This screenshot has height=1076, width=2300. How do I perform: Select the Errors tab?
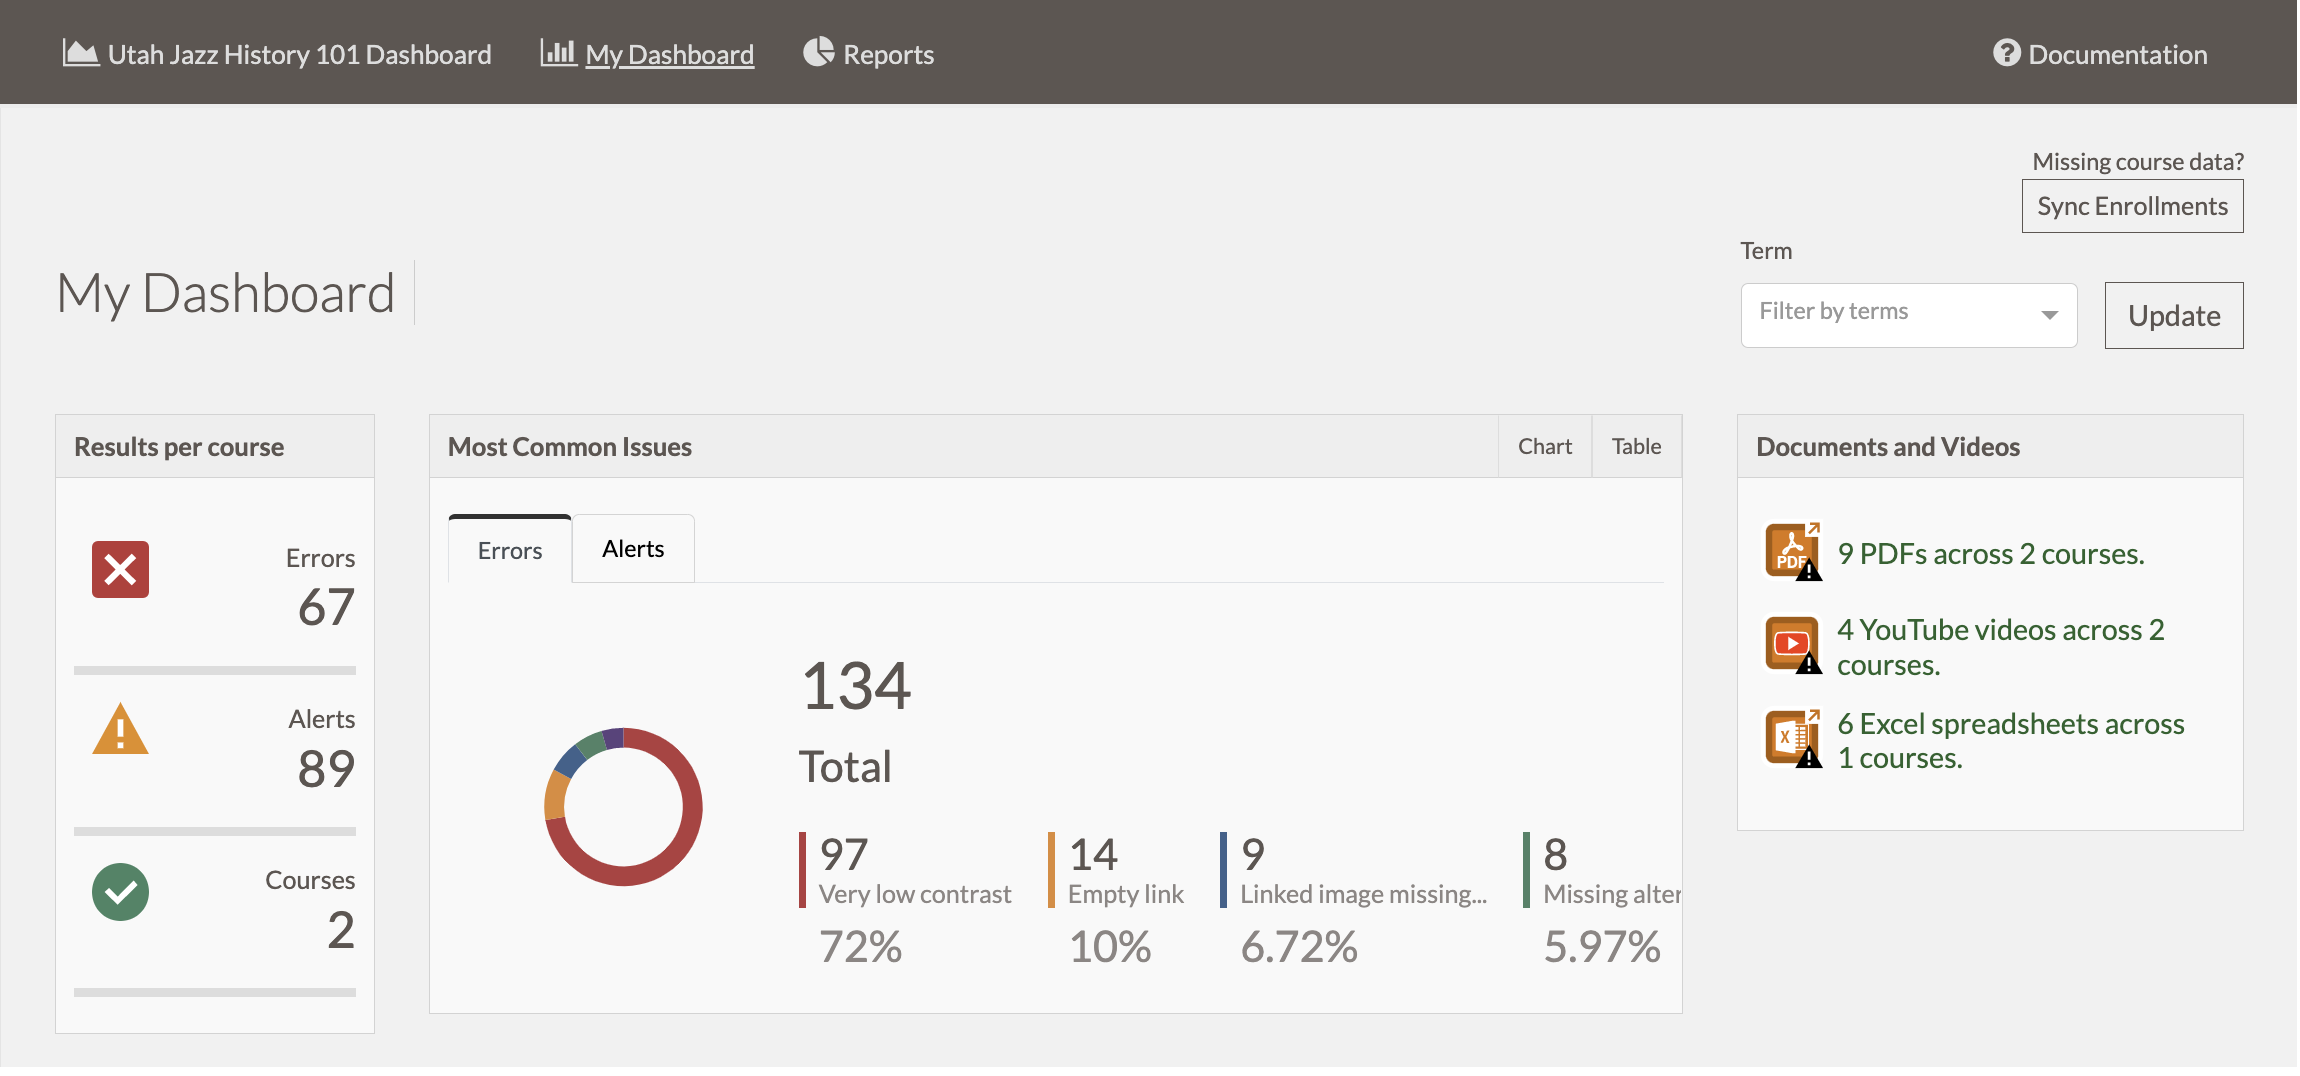pos(510,550)
